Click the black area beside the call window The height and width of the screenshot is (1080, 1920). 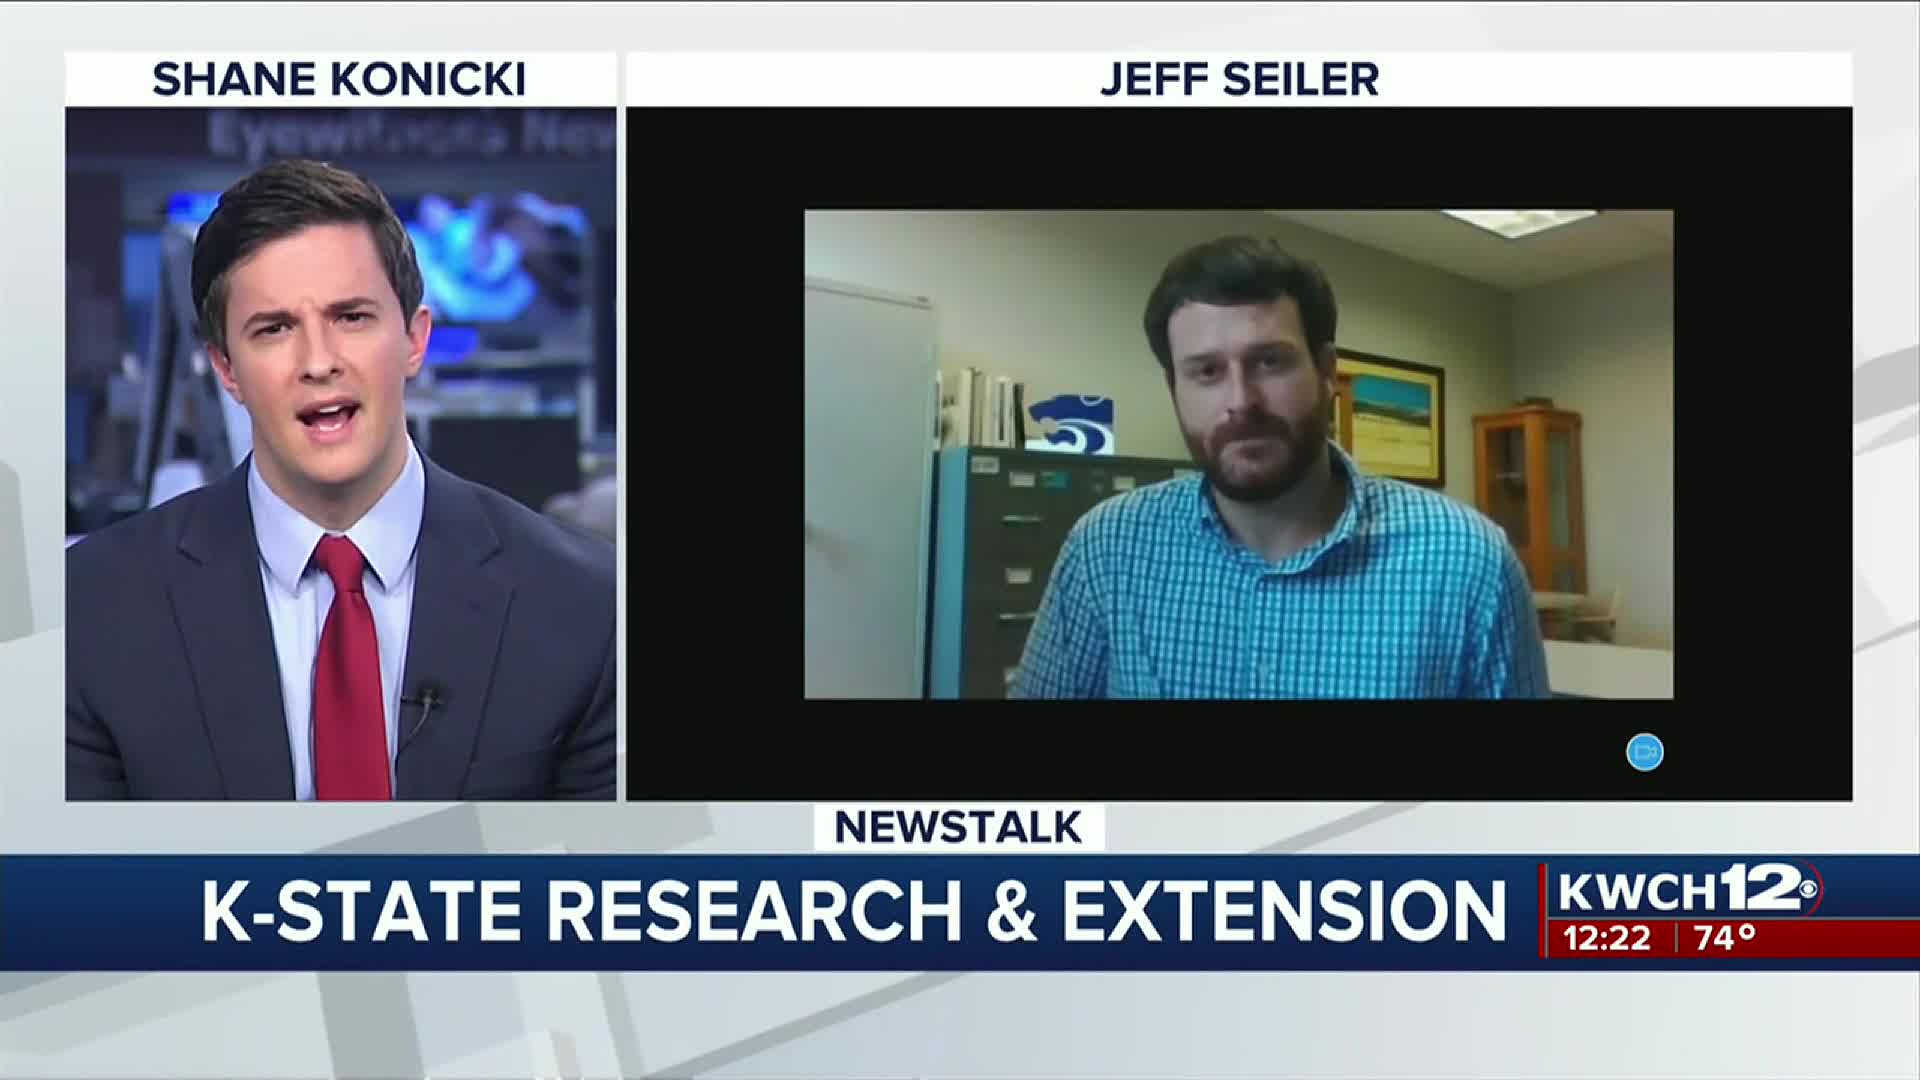(x=715, y=450)
